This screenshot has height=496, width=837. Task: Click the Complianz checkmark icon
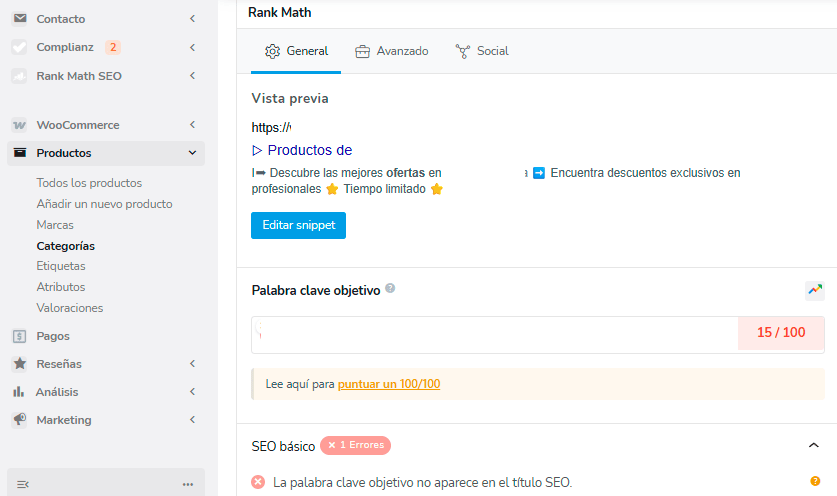point(20,47)
